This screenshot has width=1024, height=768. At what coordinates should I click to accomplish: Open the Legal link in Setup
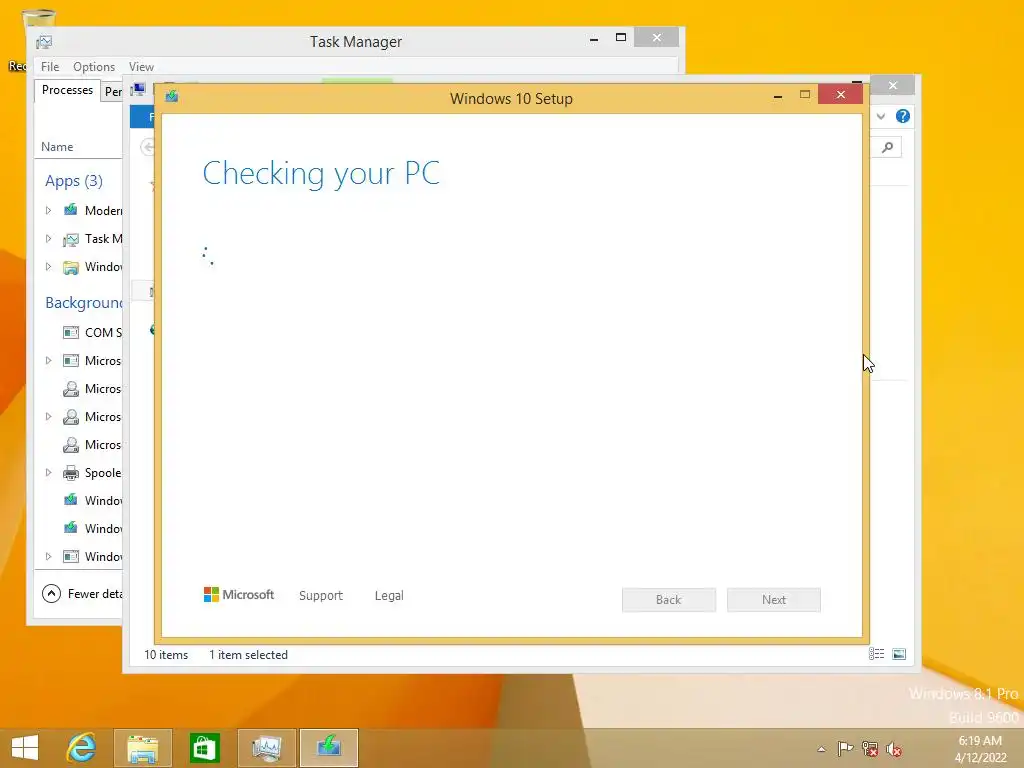point(389,596)
